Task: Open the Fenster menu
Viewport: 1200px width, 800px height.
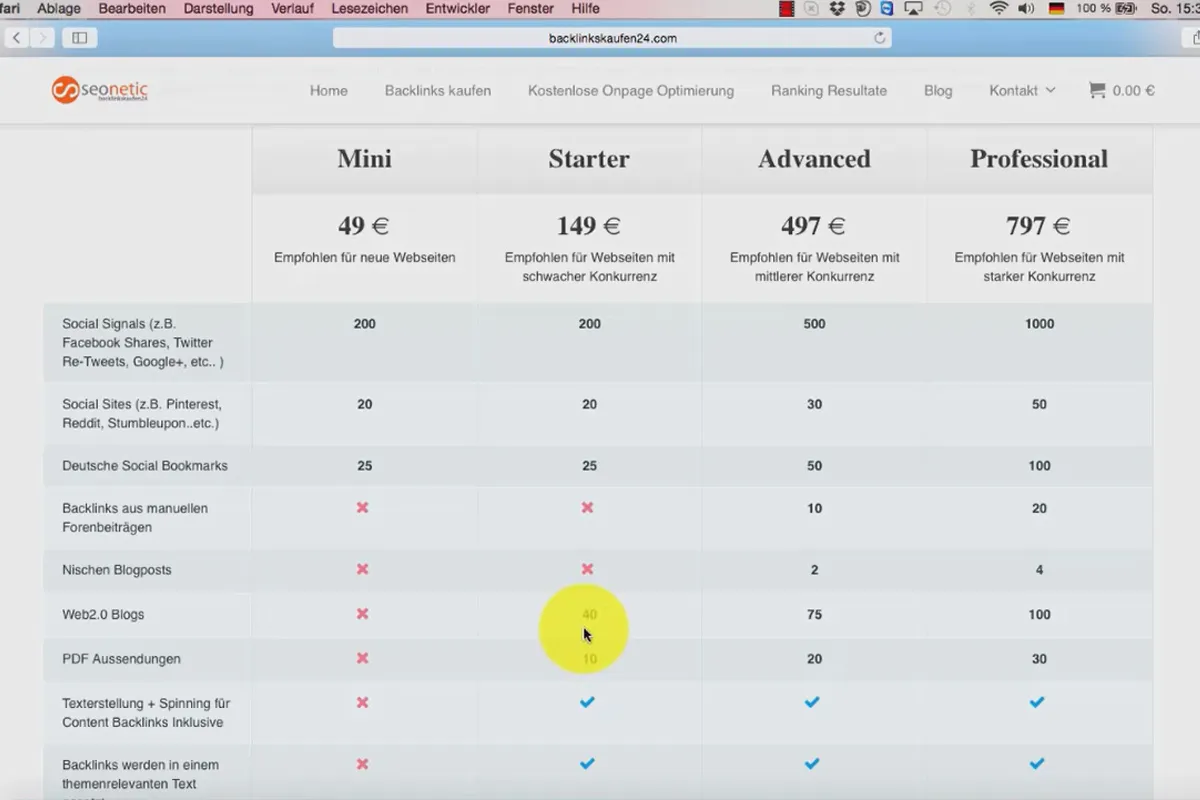Action: [530, 8]
